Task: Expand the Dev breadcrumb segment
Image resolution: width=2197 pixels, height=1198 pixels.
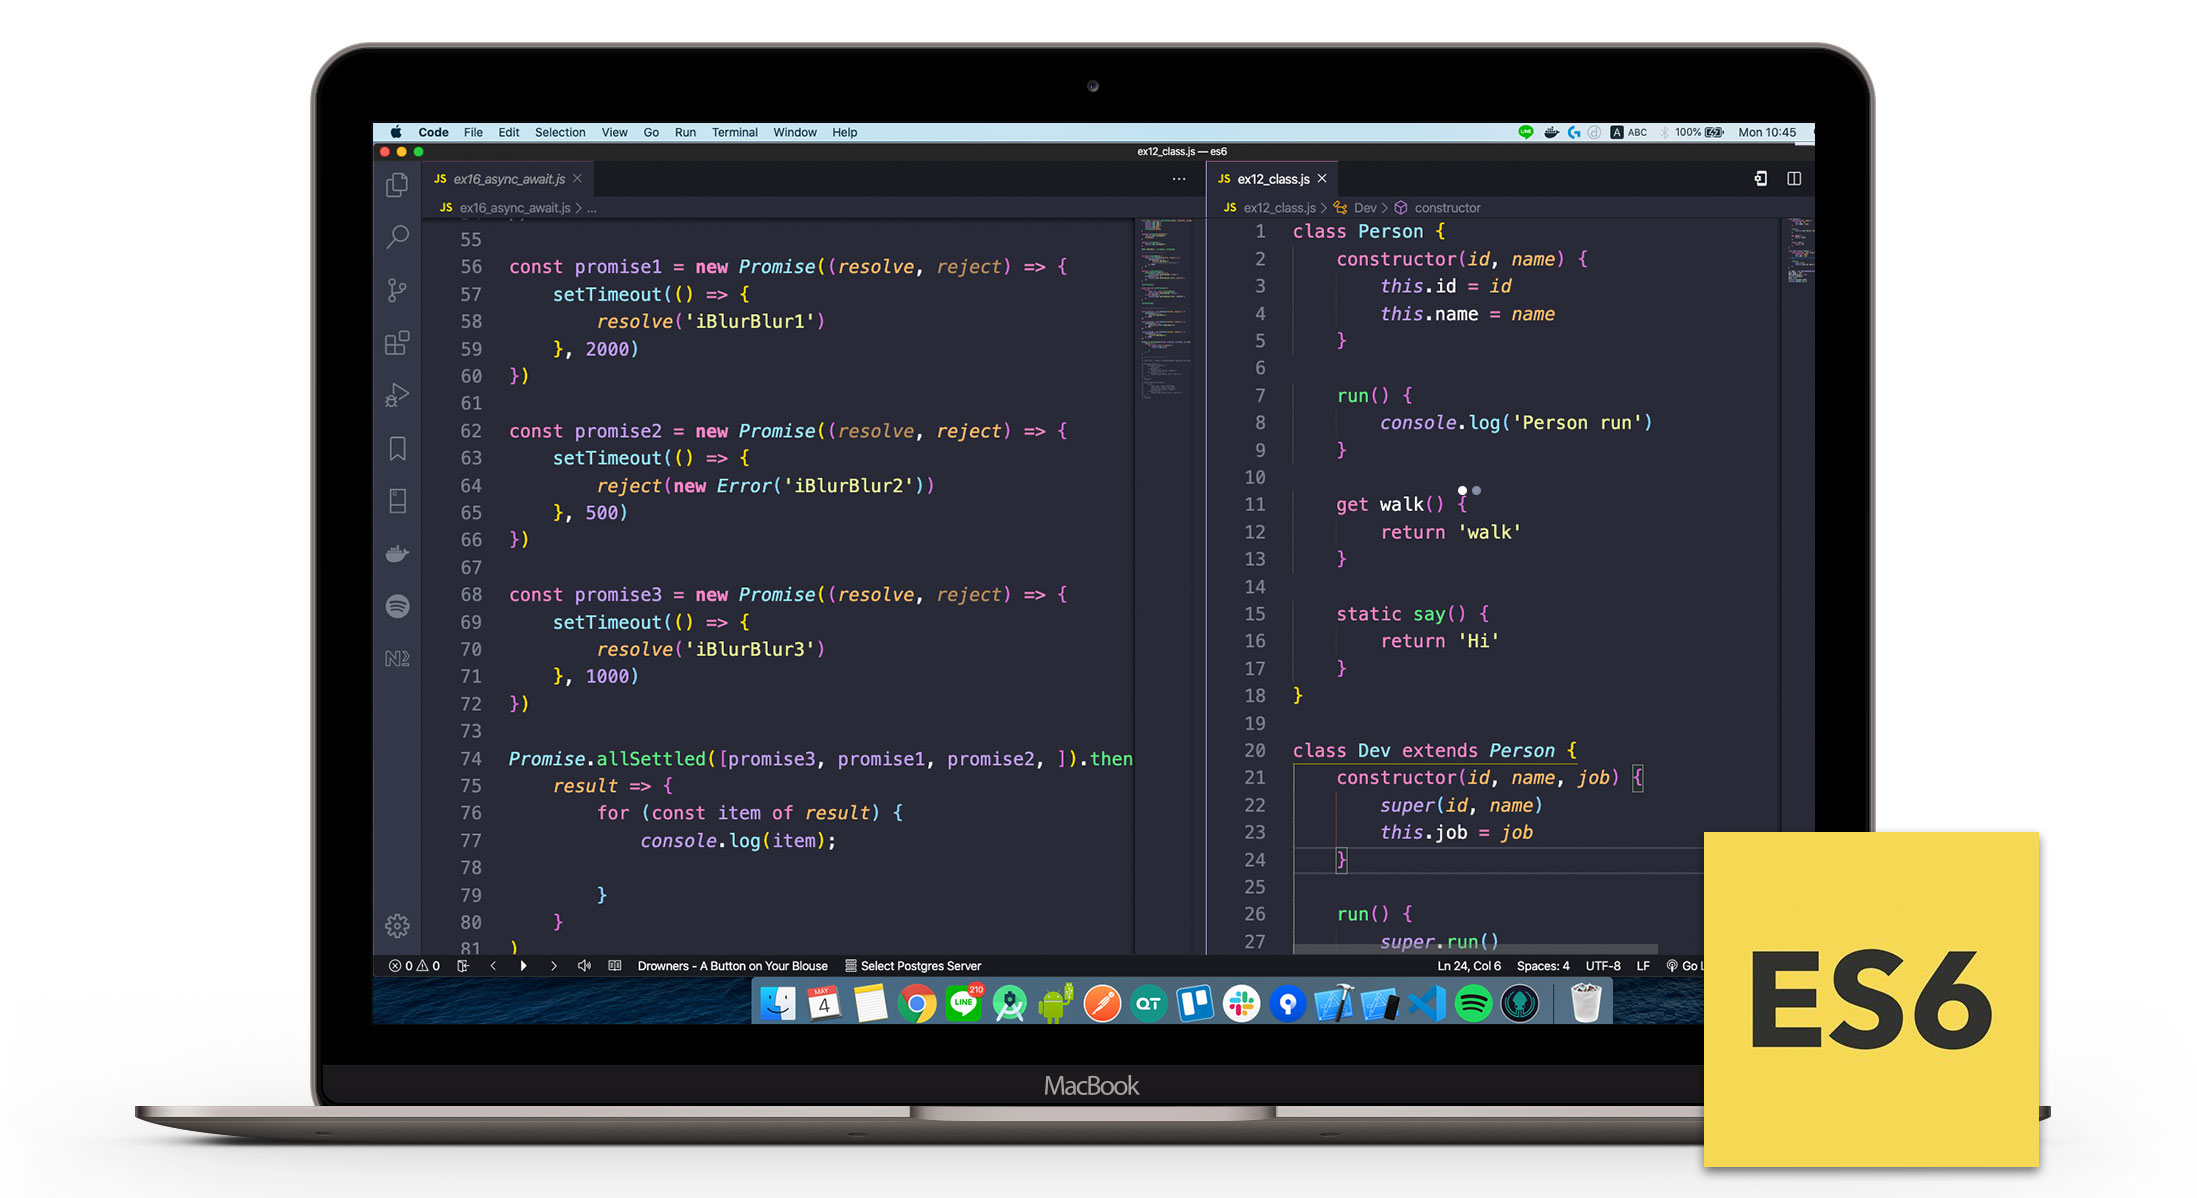Action: [x=1365, y=208]
